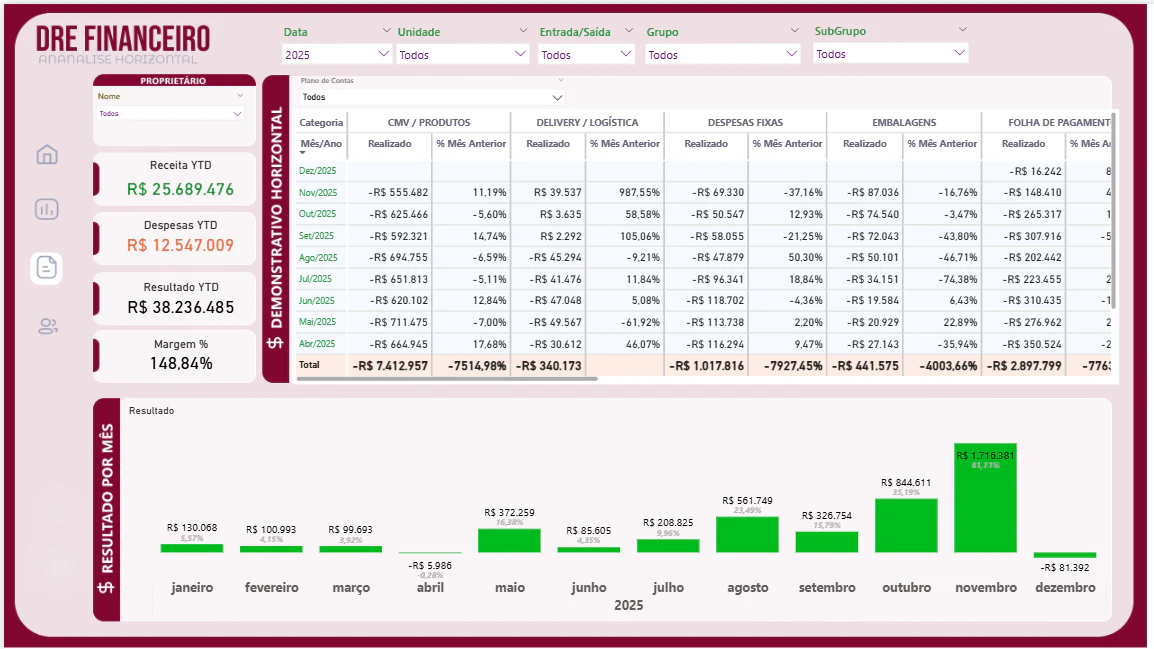1154x649 pixels.
Task: Click the dezembro axis label in the chart
Action: tap(1065, 587)
